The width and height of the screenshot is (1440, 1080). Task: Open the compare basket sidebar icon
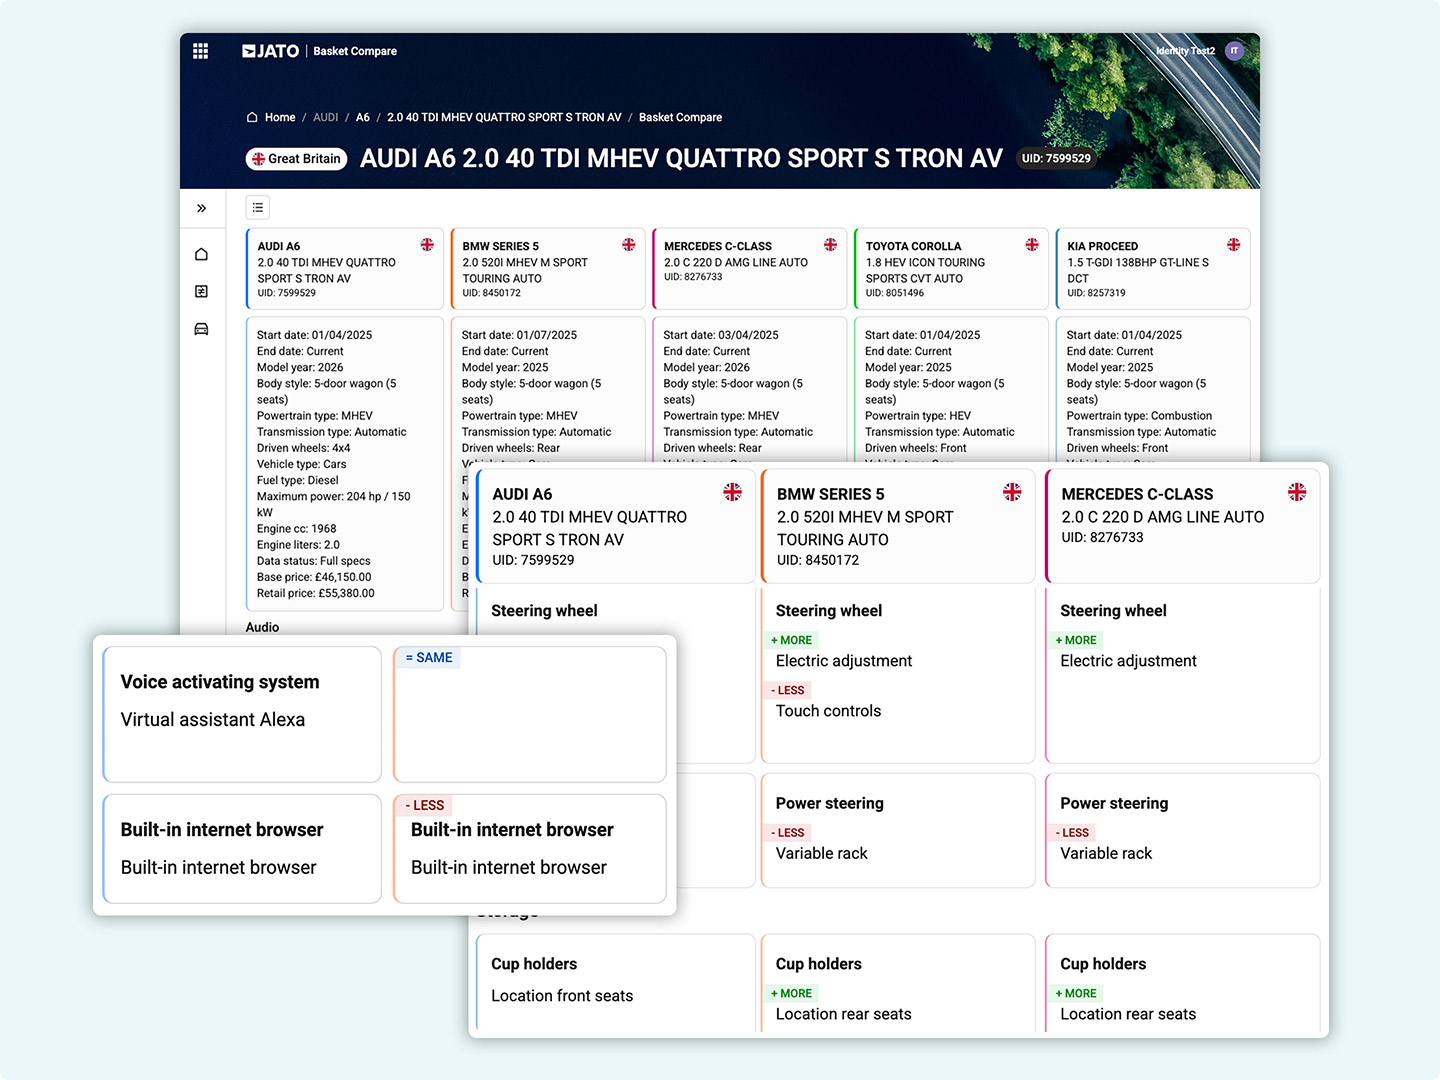(x=201, y=291)
